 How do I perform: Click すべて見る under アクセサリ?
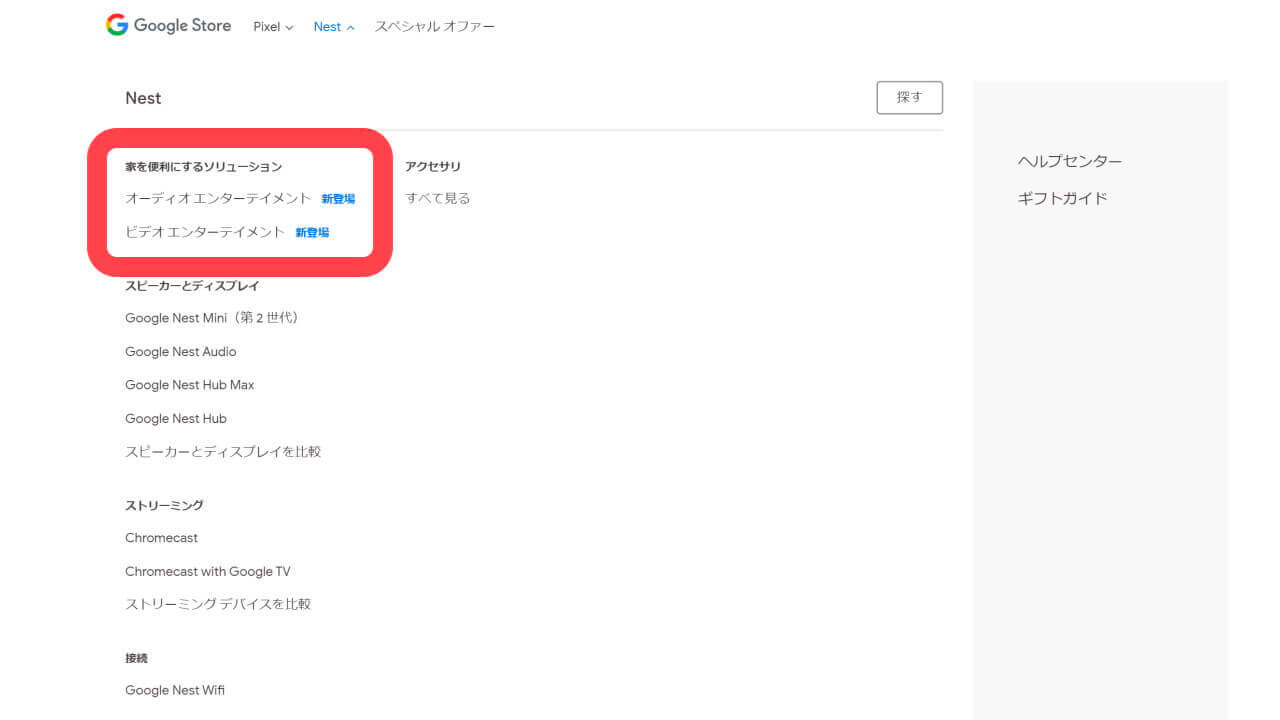(x=437, y=198)
